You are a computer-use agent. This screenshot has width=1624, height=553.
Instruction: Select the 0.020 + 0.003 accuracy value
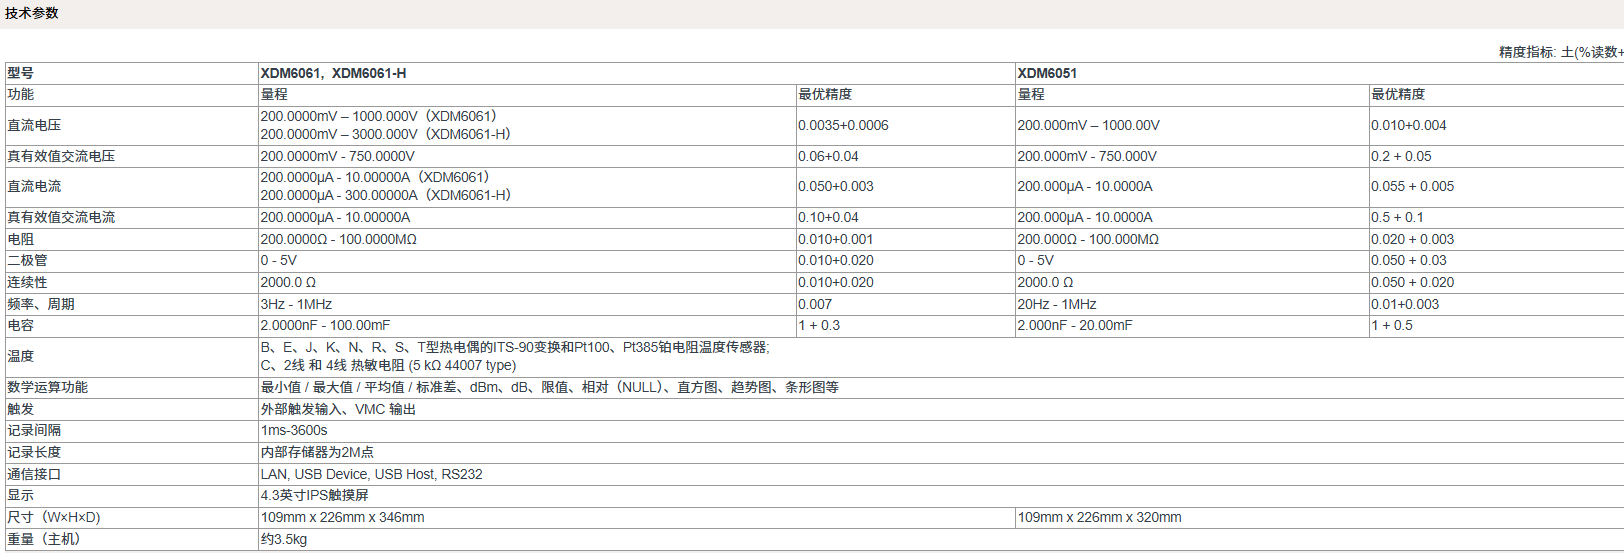pos(1413,239)
